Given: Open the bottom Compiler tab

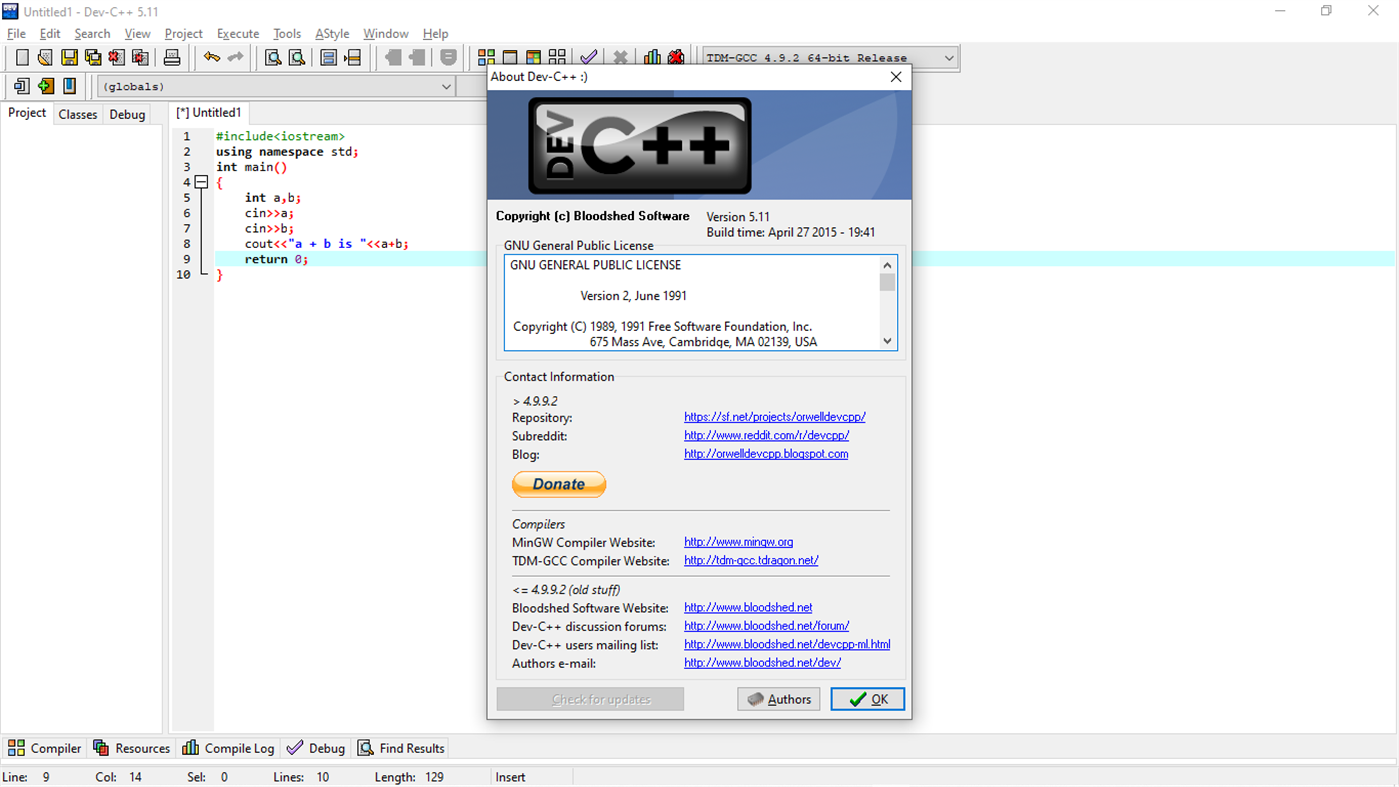Looking at the screenshot, I should click(x=45, y=748).
